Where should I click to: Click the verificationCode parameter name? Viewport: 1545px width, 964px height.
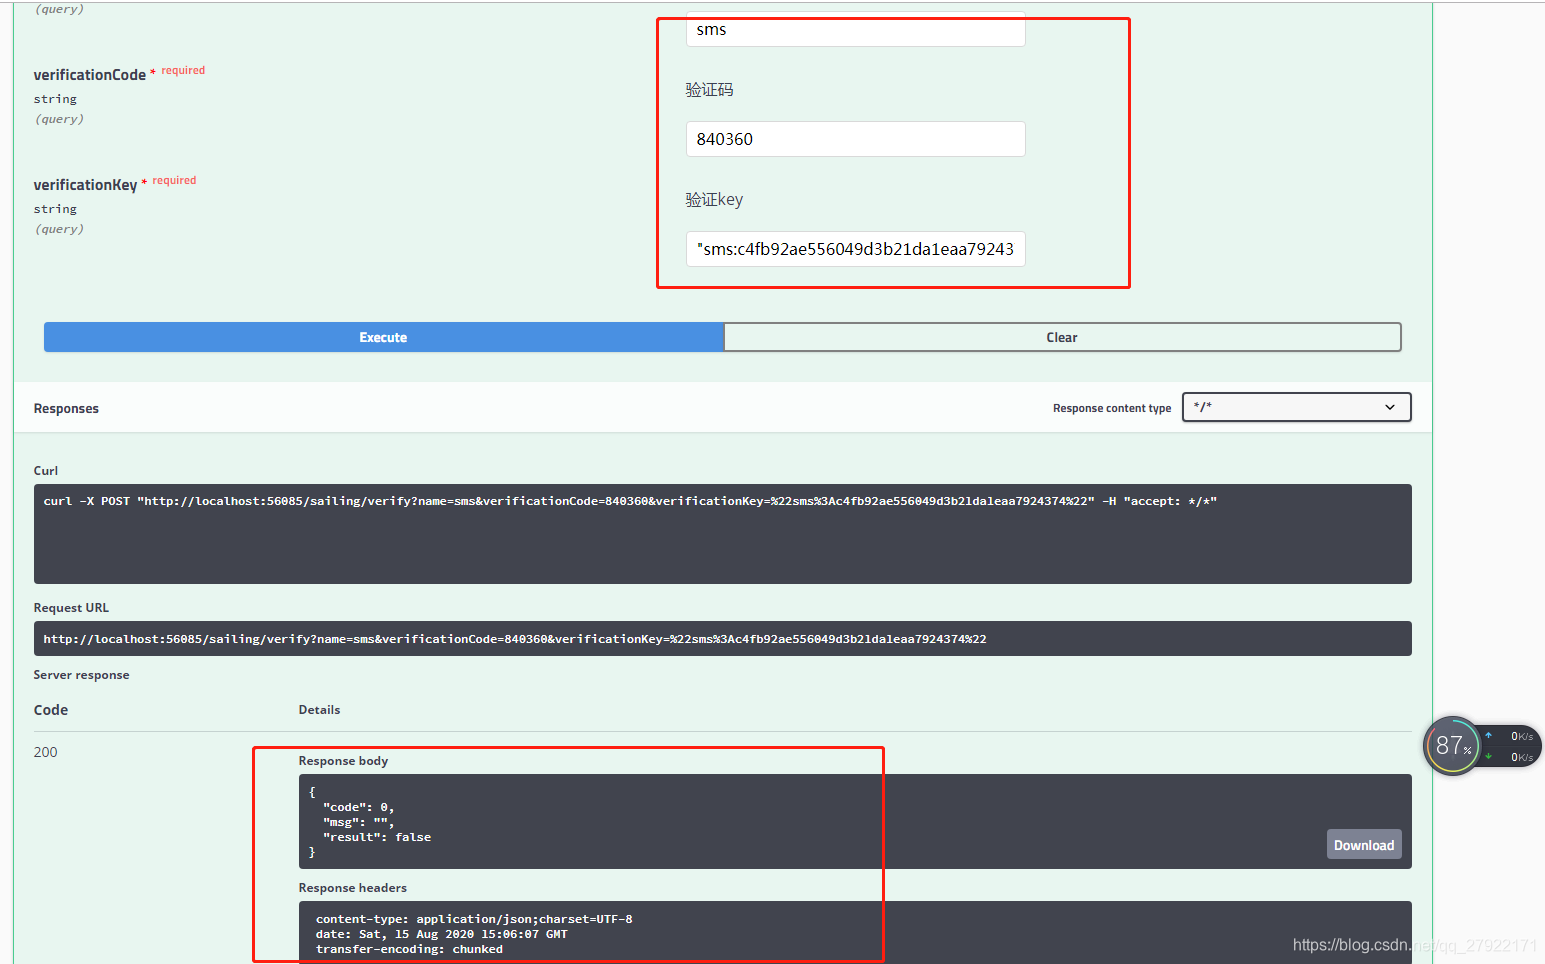pos(90,75)
